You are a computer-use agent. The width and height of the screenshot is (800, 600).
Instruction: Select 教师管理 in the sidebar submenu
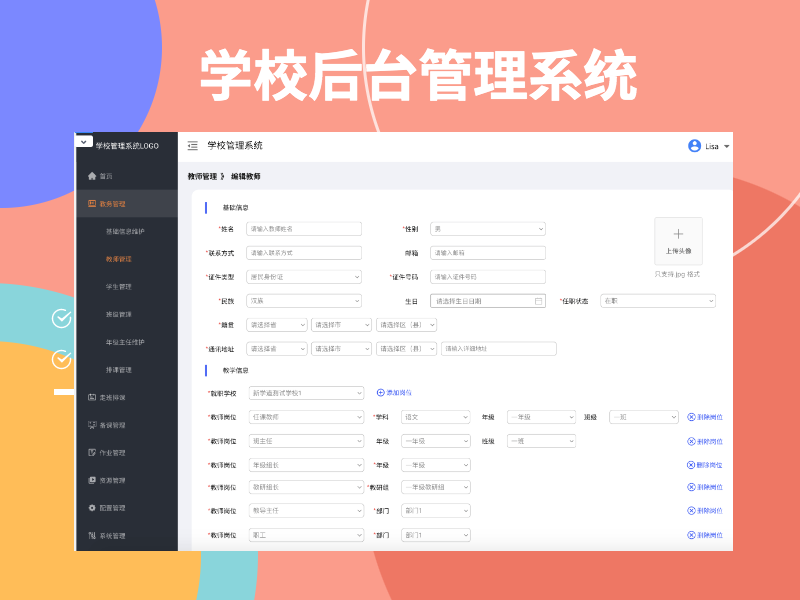pos(118,259)
